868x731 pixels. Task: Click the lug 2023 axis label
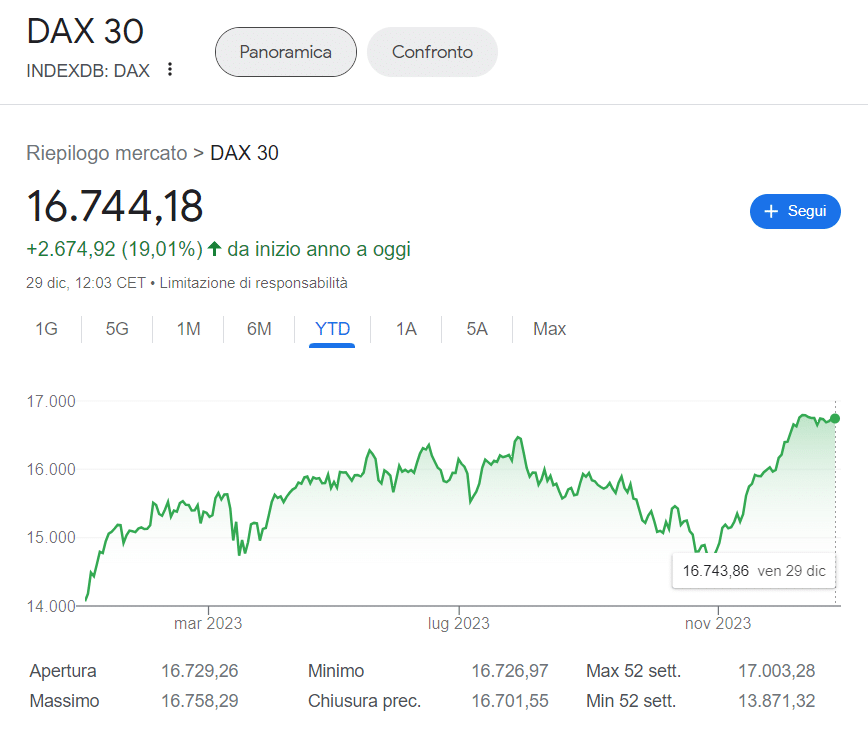458,624
